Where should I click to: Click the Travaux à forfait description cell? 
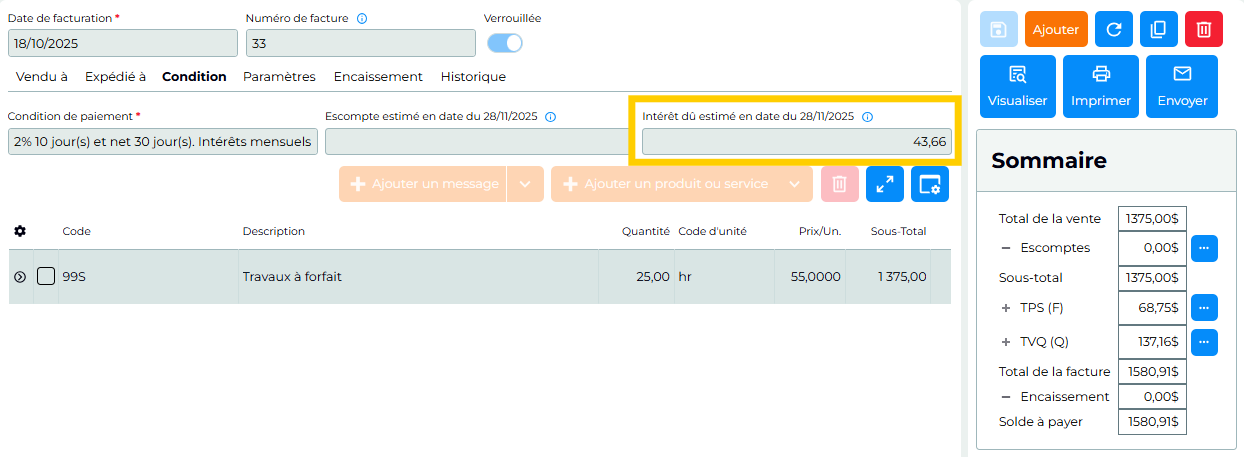pyautogui.click(x=418, y=277)
